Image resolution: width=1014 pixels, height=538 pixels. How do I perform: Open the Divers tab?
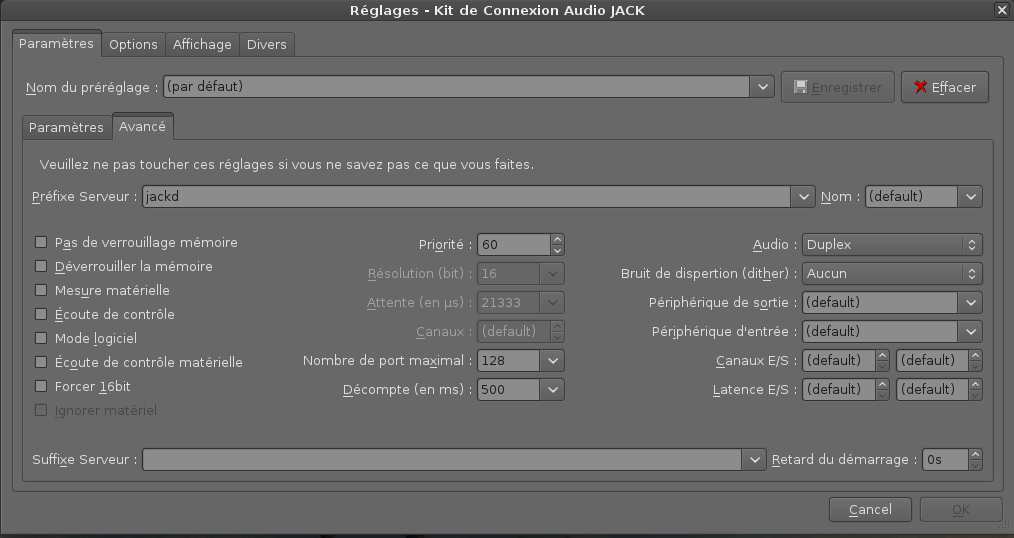266,44
